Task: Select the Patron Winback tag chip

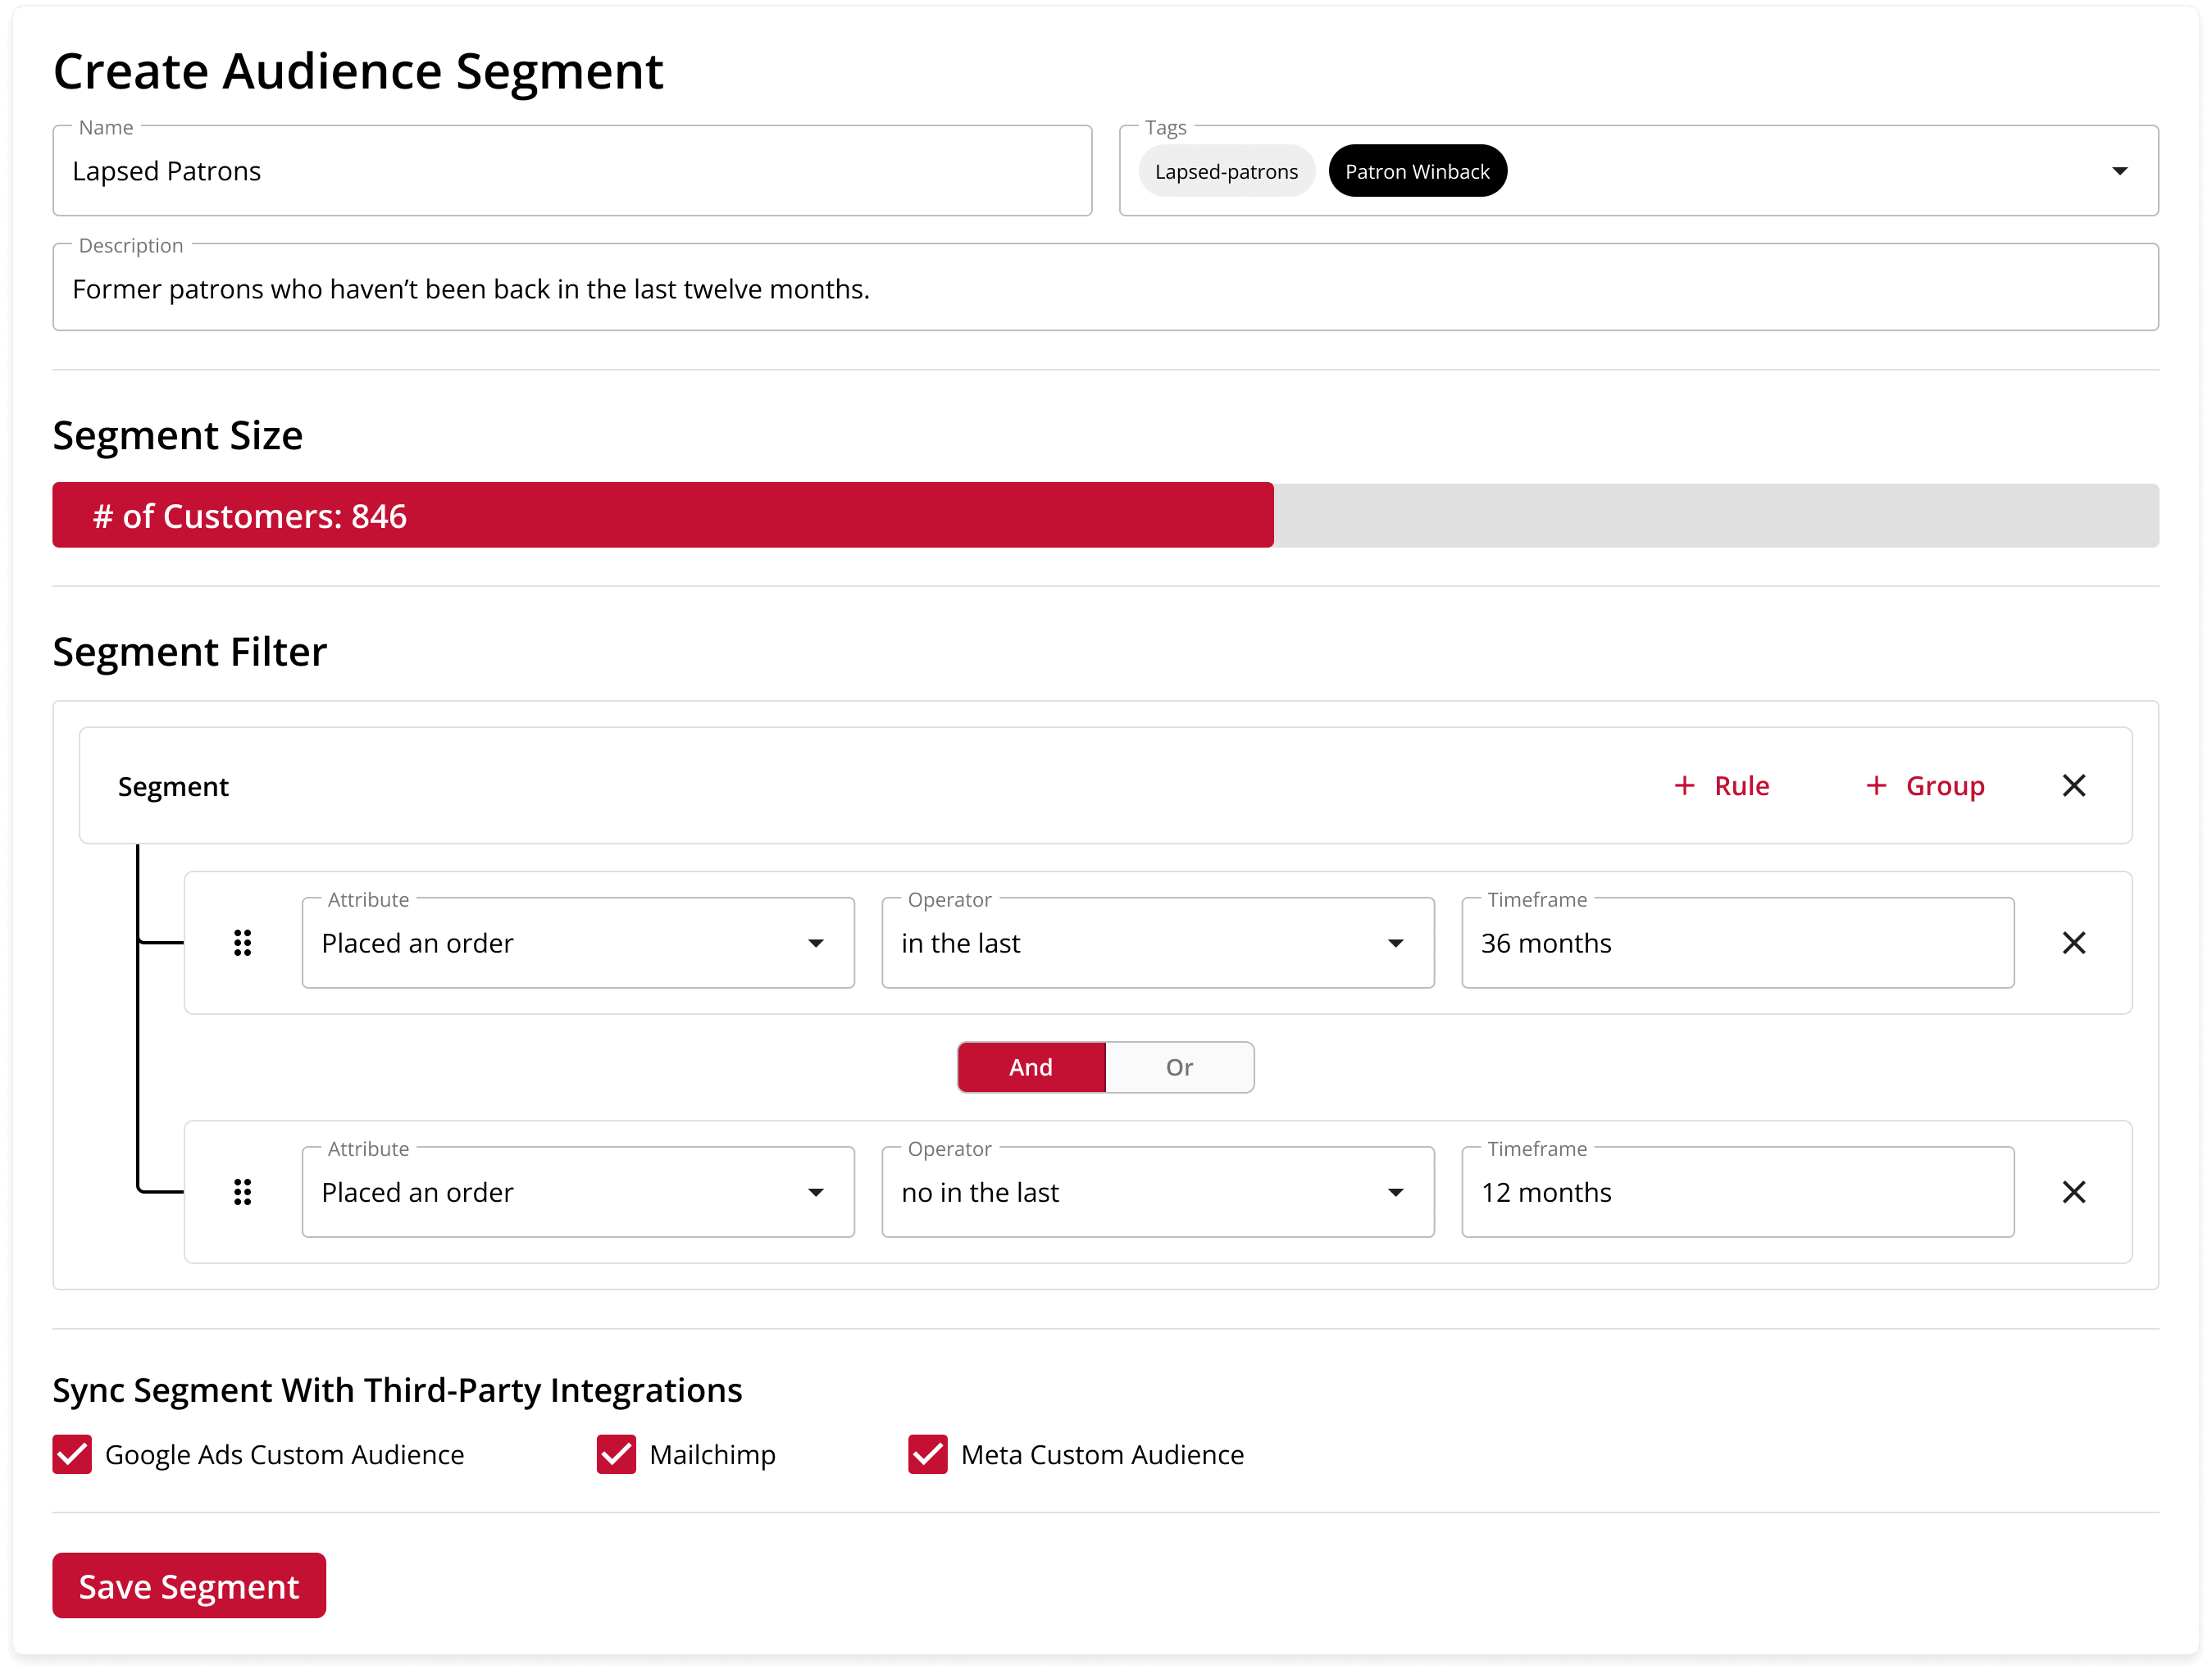Action: point(1417,171)
